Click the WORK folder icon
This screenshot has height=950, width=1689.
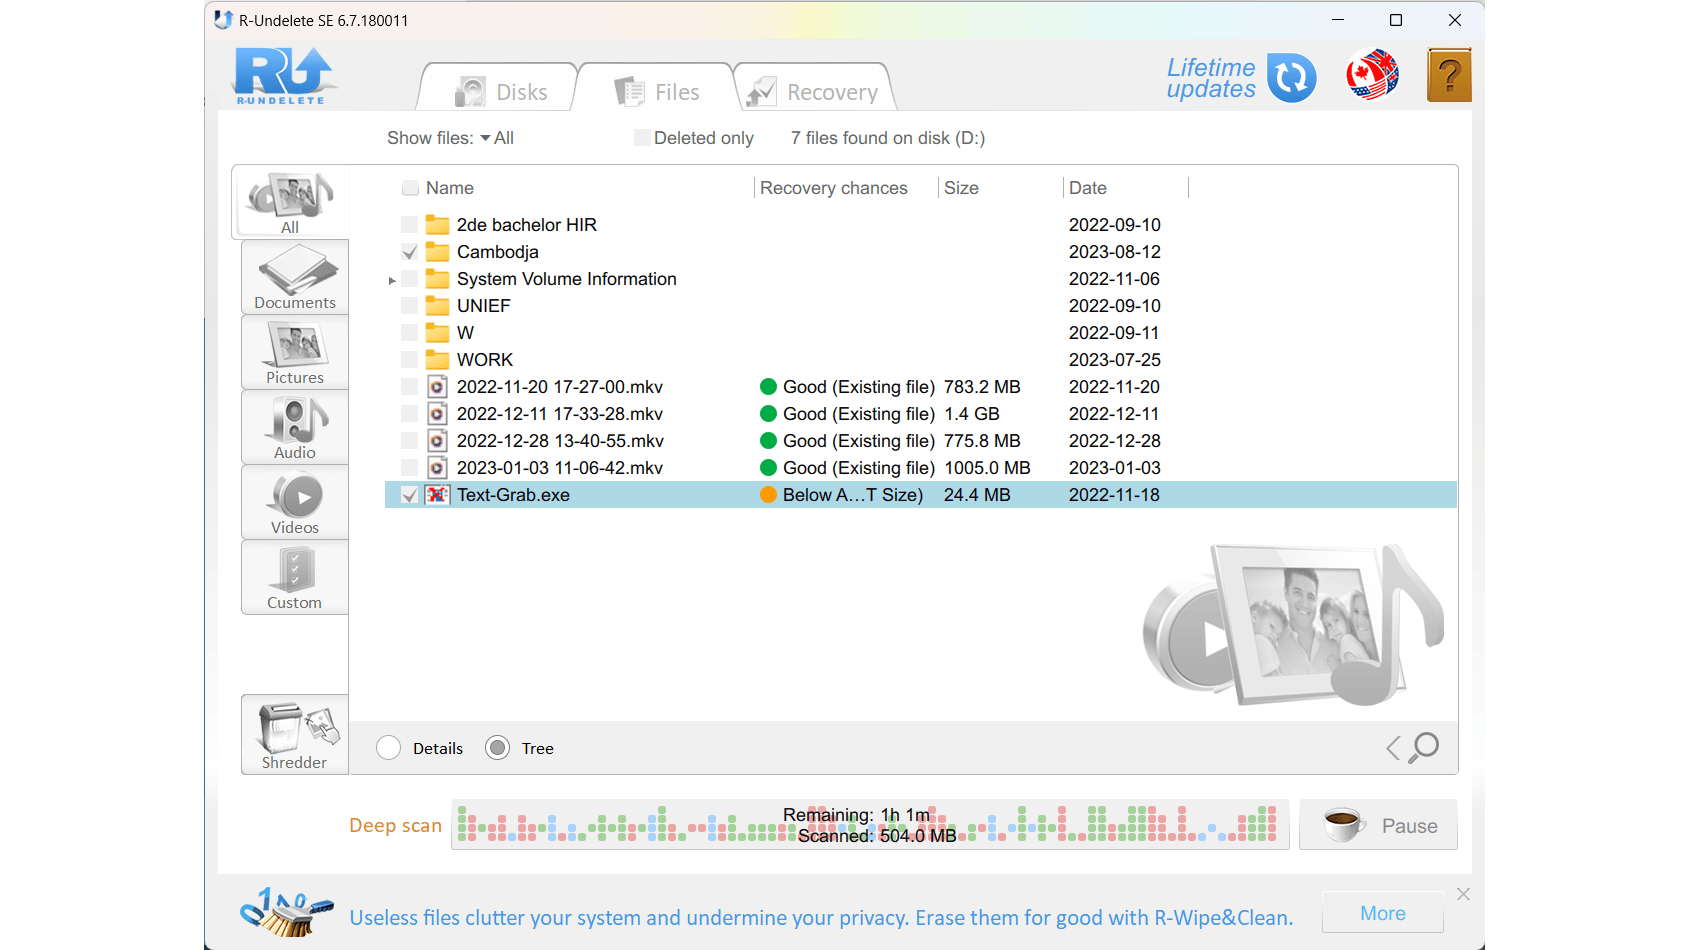click(x=438, y=360)
